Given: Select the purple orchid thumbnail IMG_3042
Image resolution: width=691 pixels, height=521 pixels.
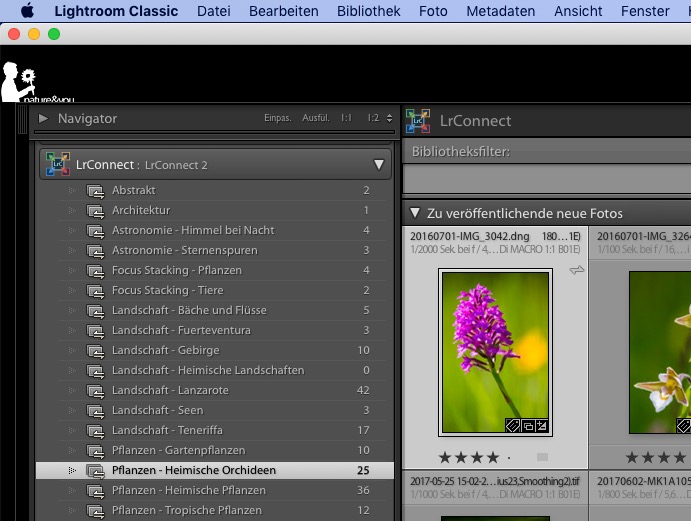Looking at the screenshot, I should (x=495, y=353).
